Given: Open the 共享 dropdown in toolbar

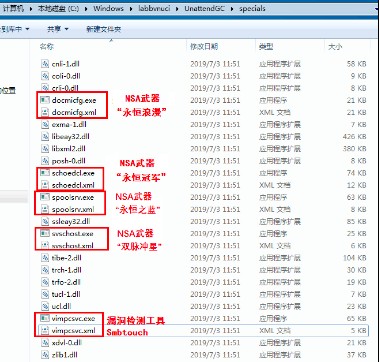Looking at the screenshot, I should 58,29.
